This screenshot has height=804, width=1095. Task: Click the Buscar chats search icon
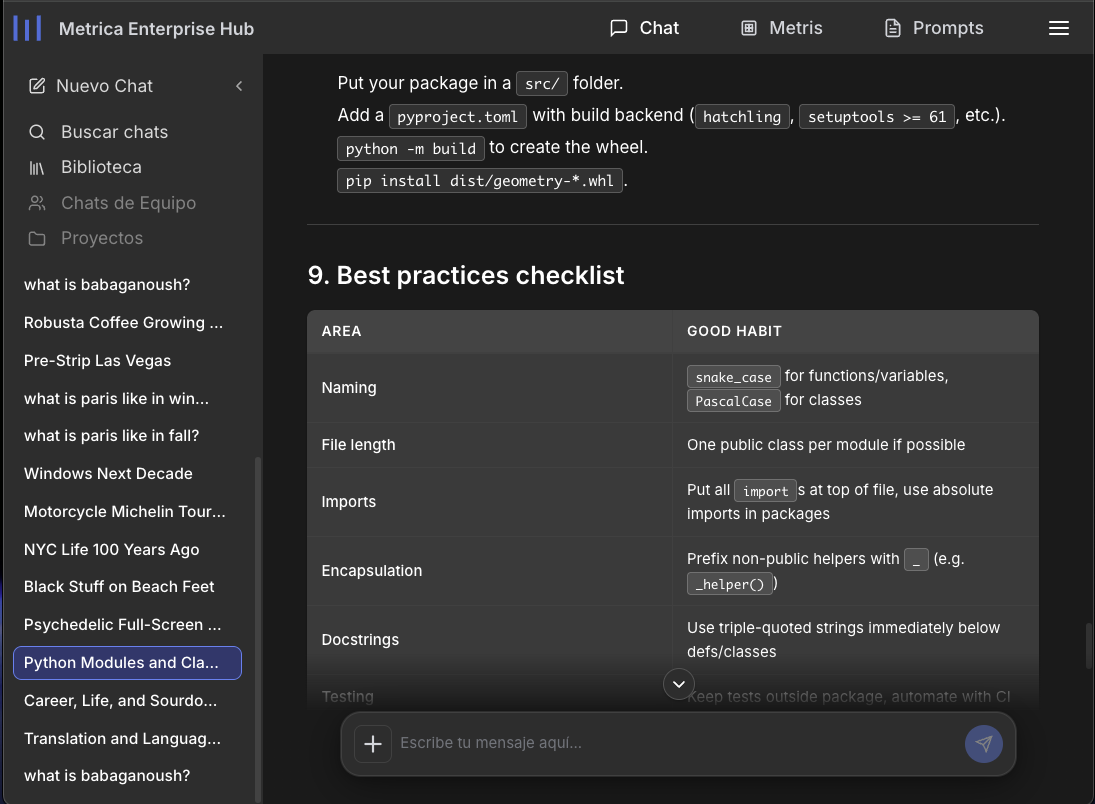coord(37,132)
